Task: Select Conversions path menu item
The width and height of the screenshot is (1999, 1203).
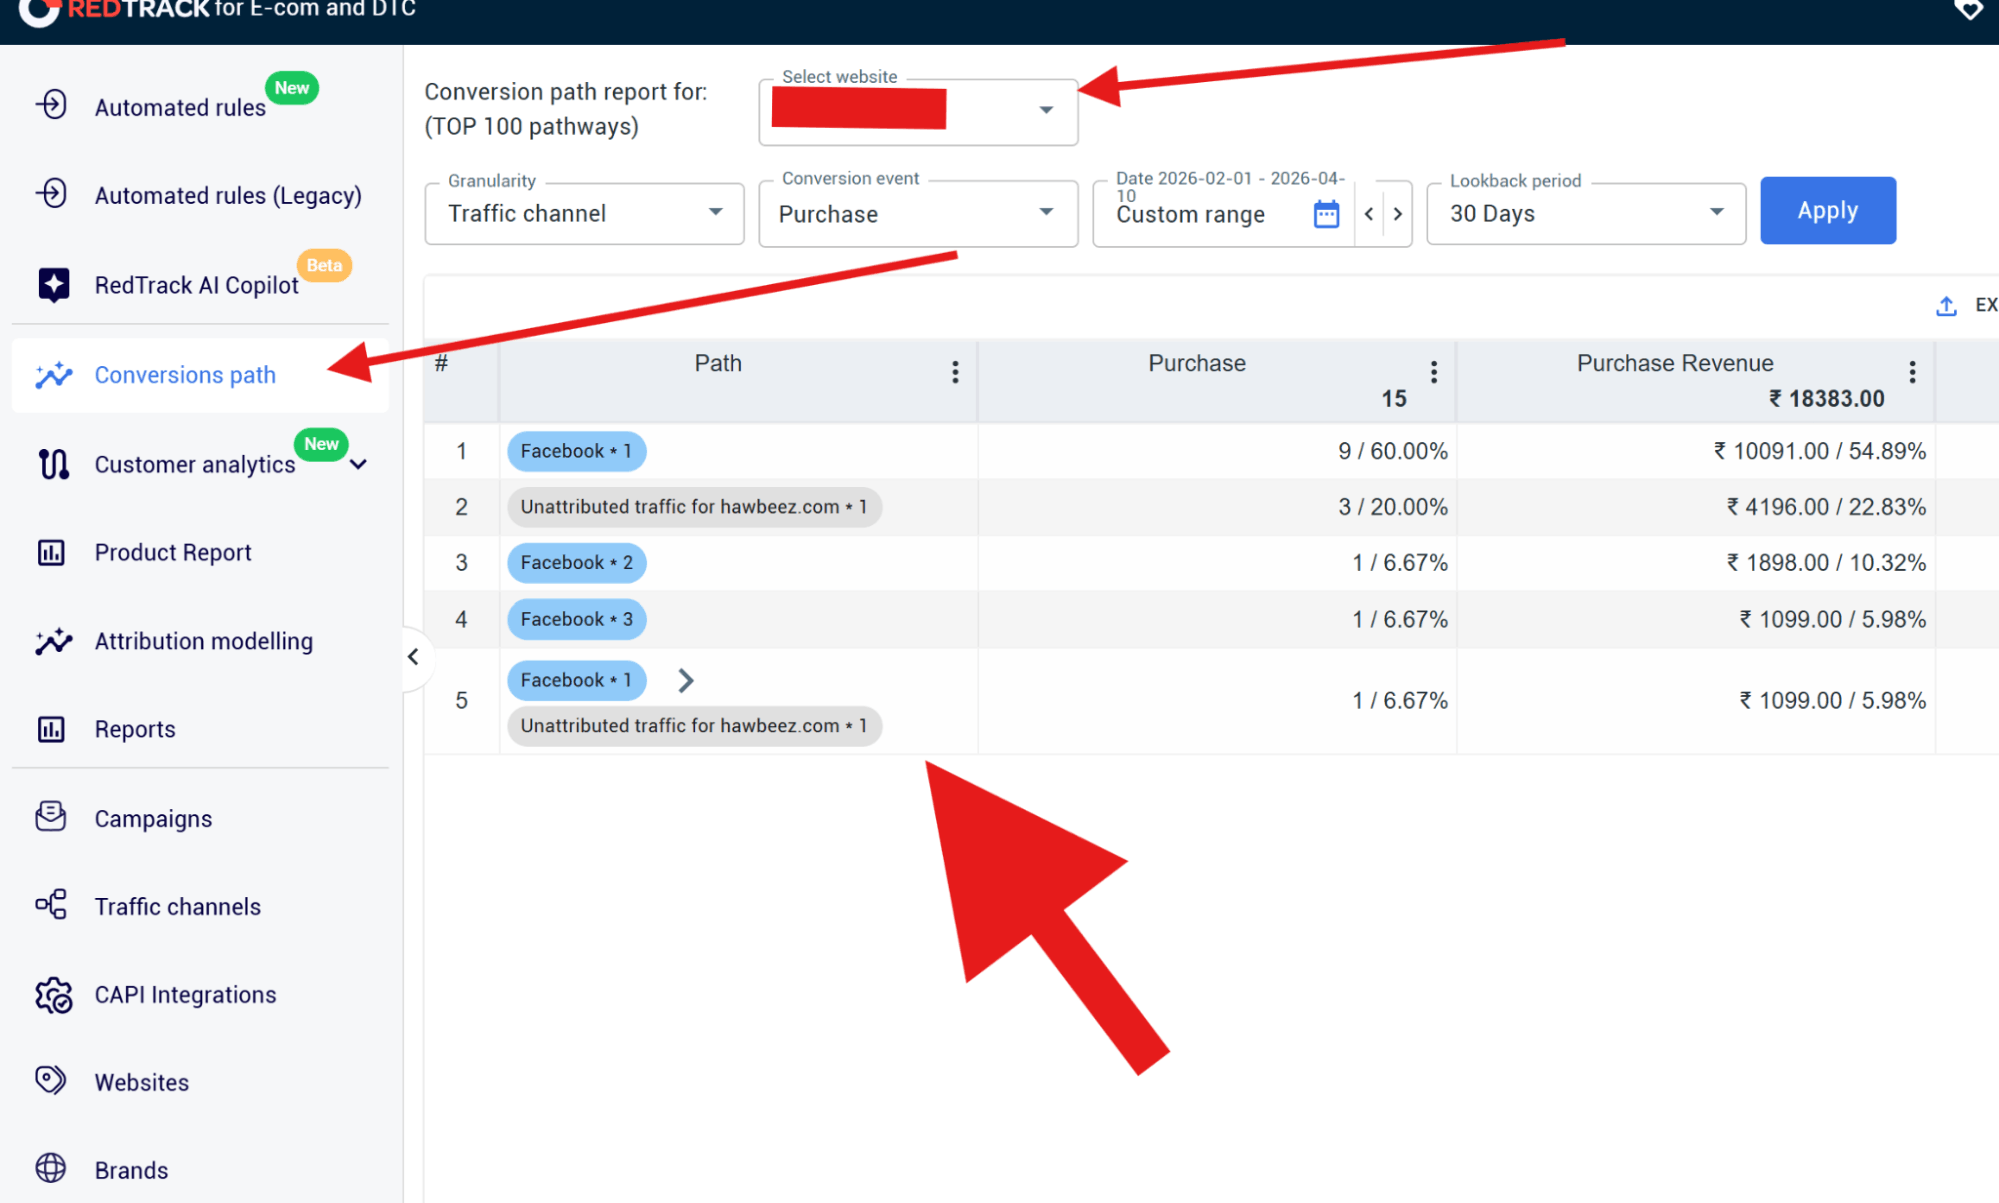Action: click(200, 375)
